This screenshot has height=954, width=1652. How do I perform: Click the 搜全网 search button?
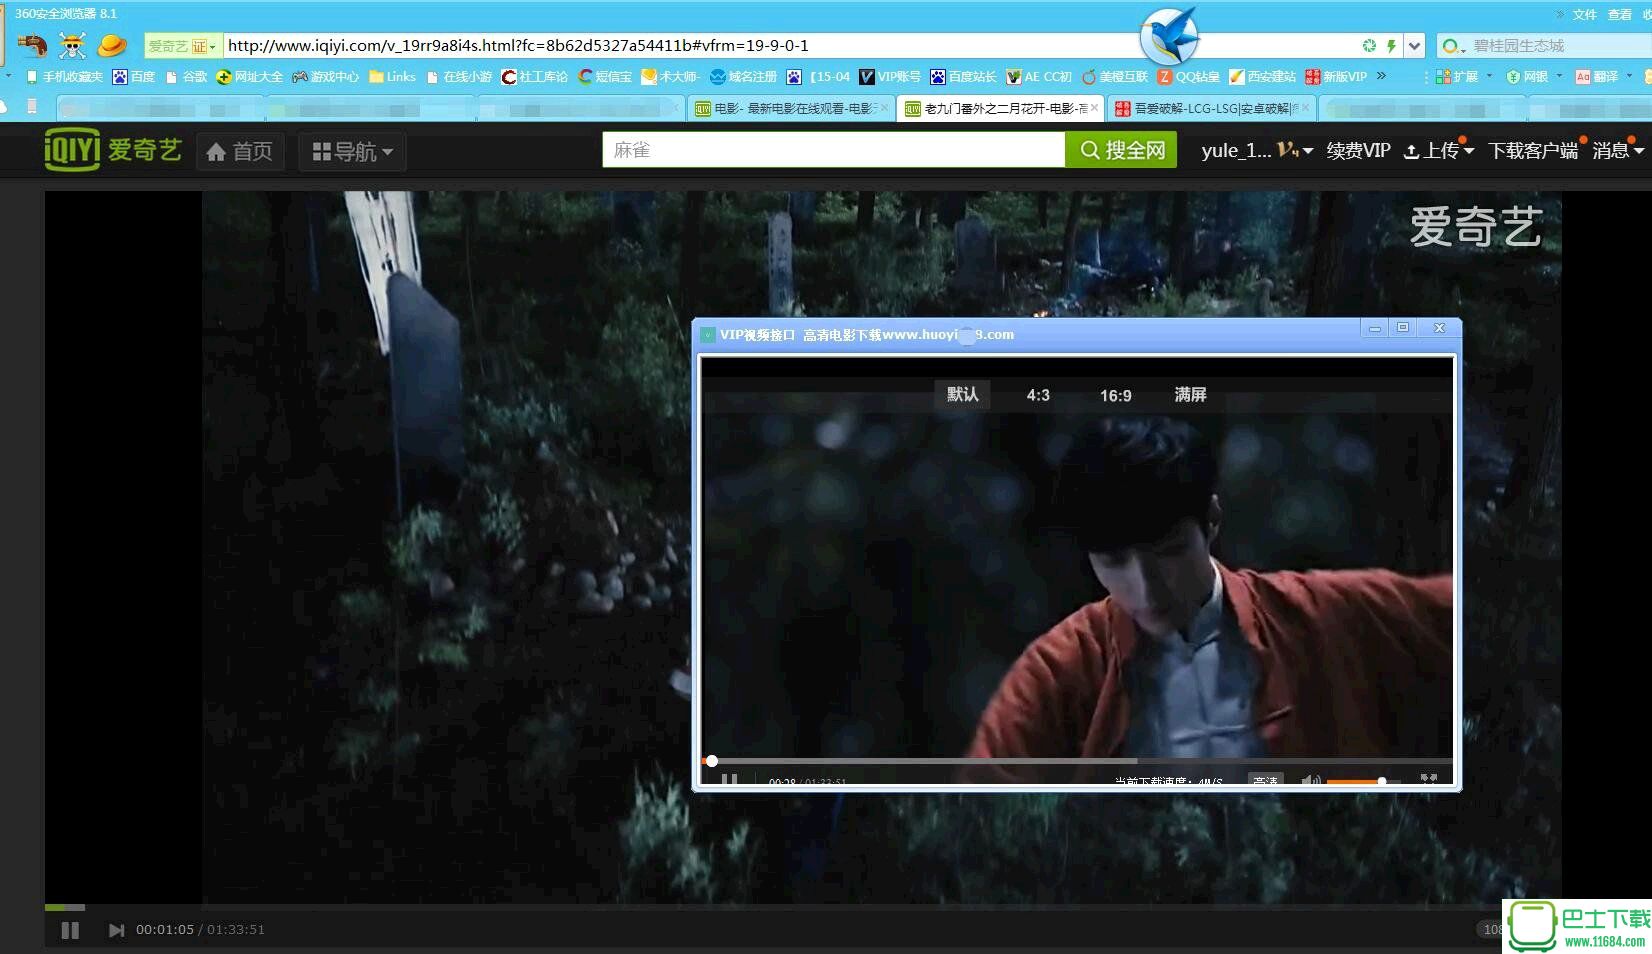point(1121,150)
